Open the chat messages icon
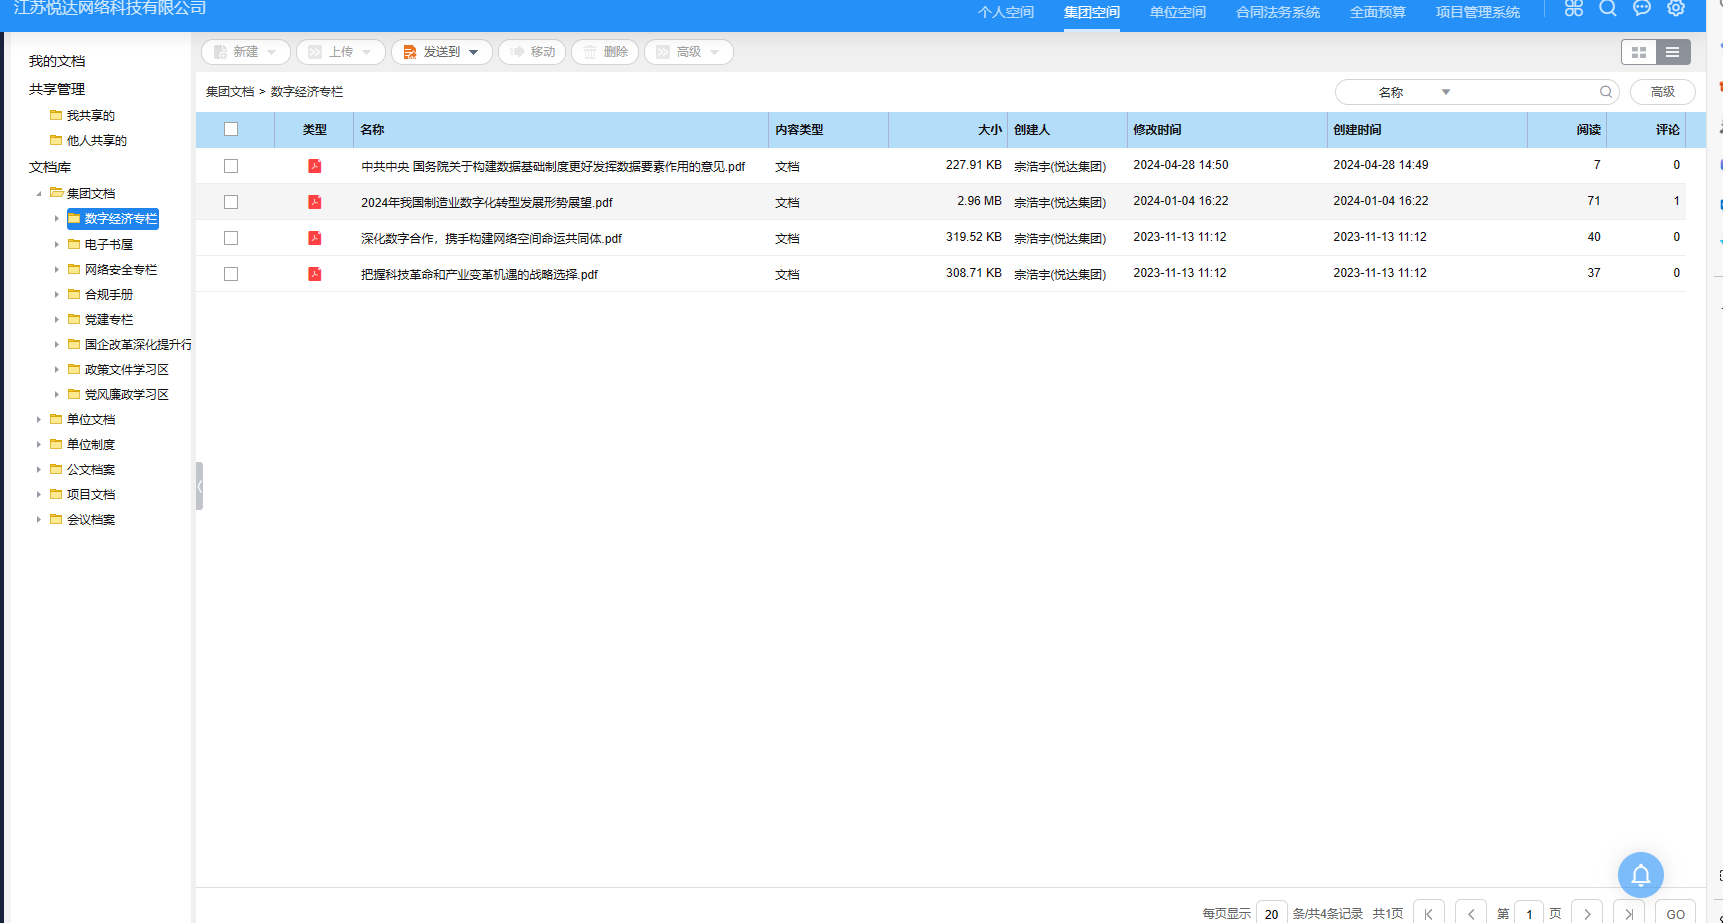1723x923 pixels. [1642, 9]
